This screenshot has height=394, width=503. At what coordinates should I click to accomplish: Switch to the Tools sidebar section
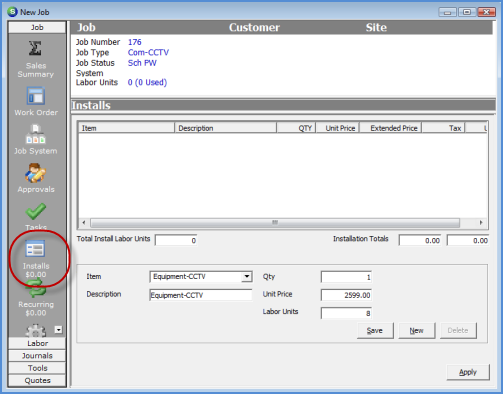coord(37,368)
